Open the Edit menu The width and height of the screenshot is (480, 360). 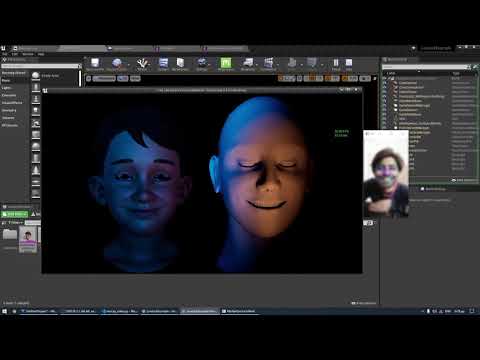coord(15,54)
